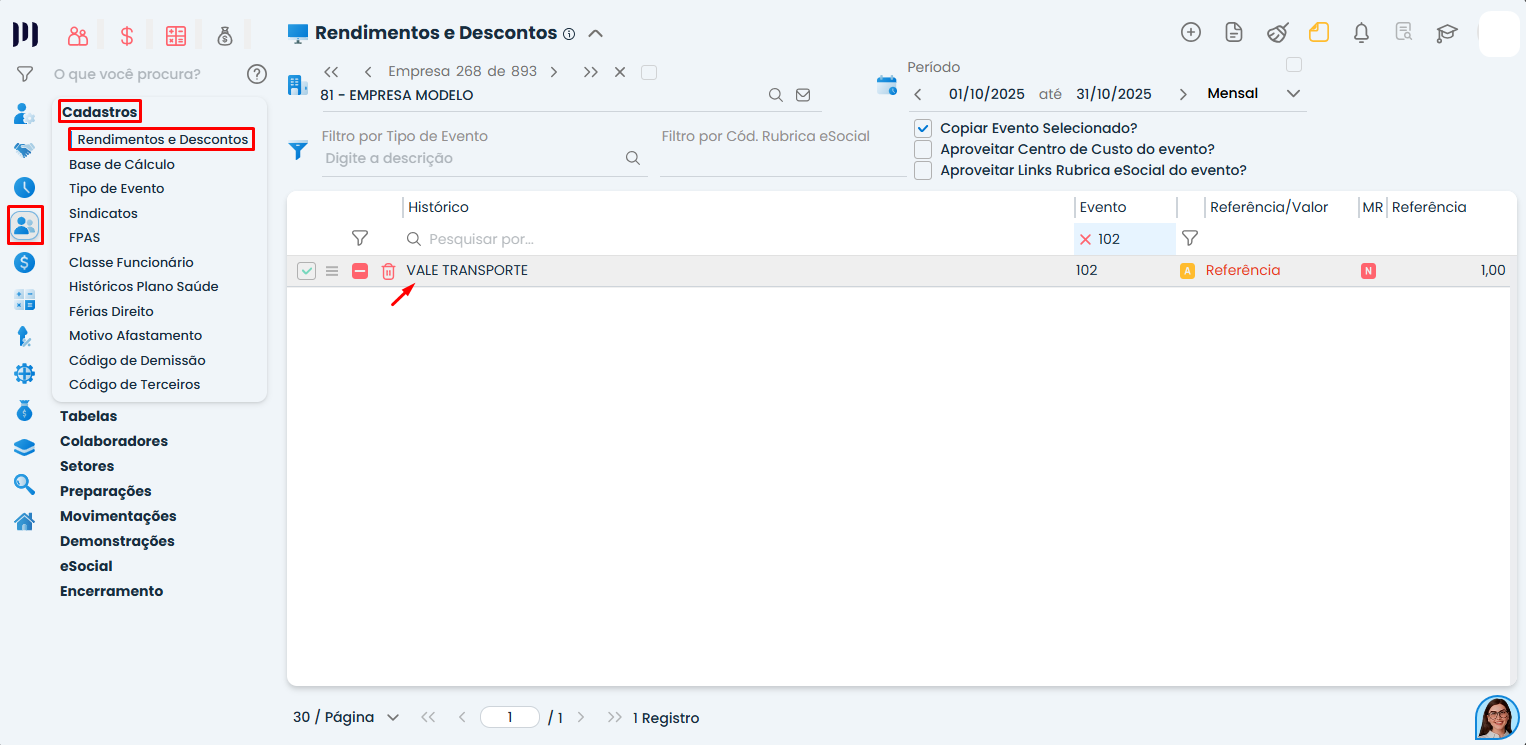Open the pink calculator module in top bar
This screenshot has height=745, width=1526.
click(x=176, y=36)
